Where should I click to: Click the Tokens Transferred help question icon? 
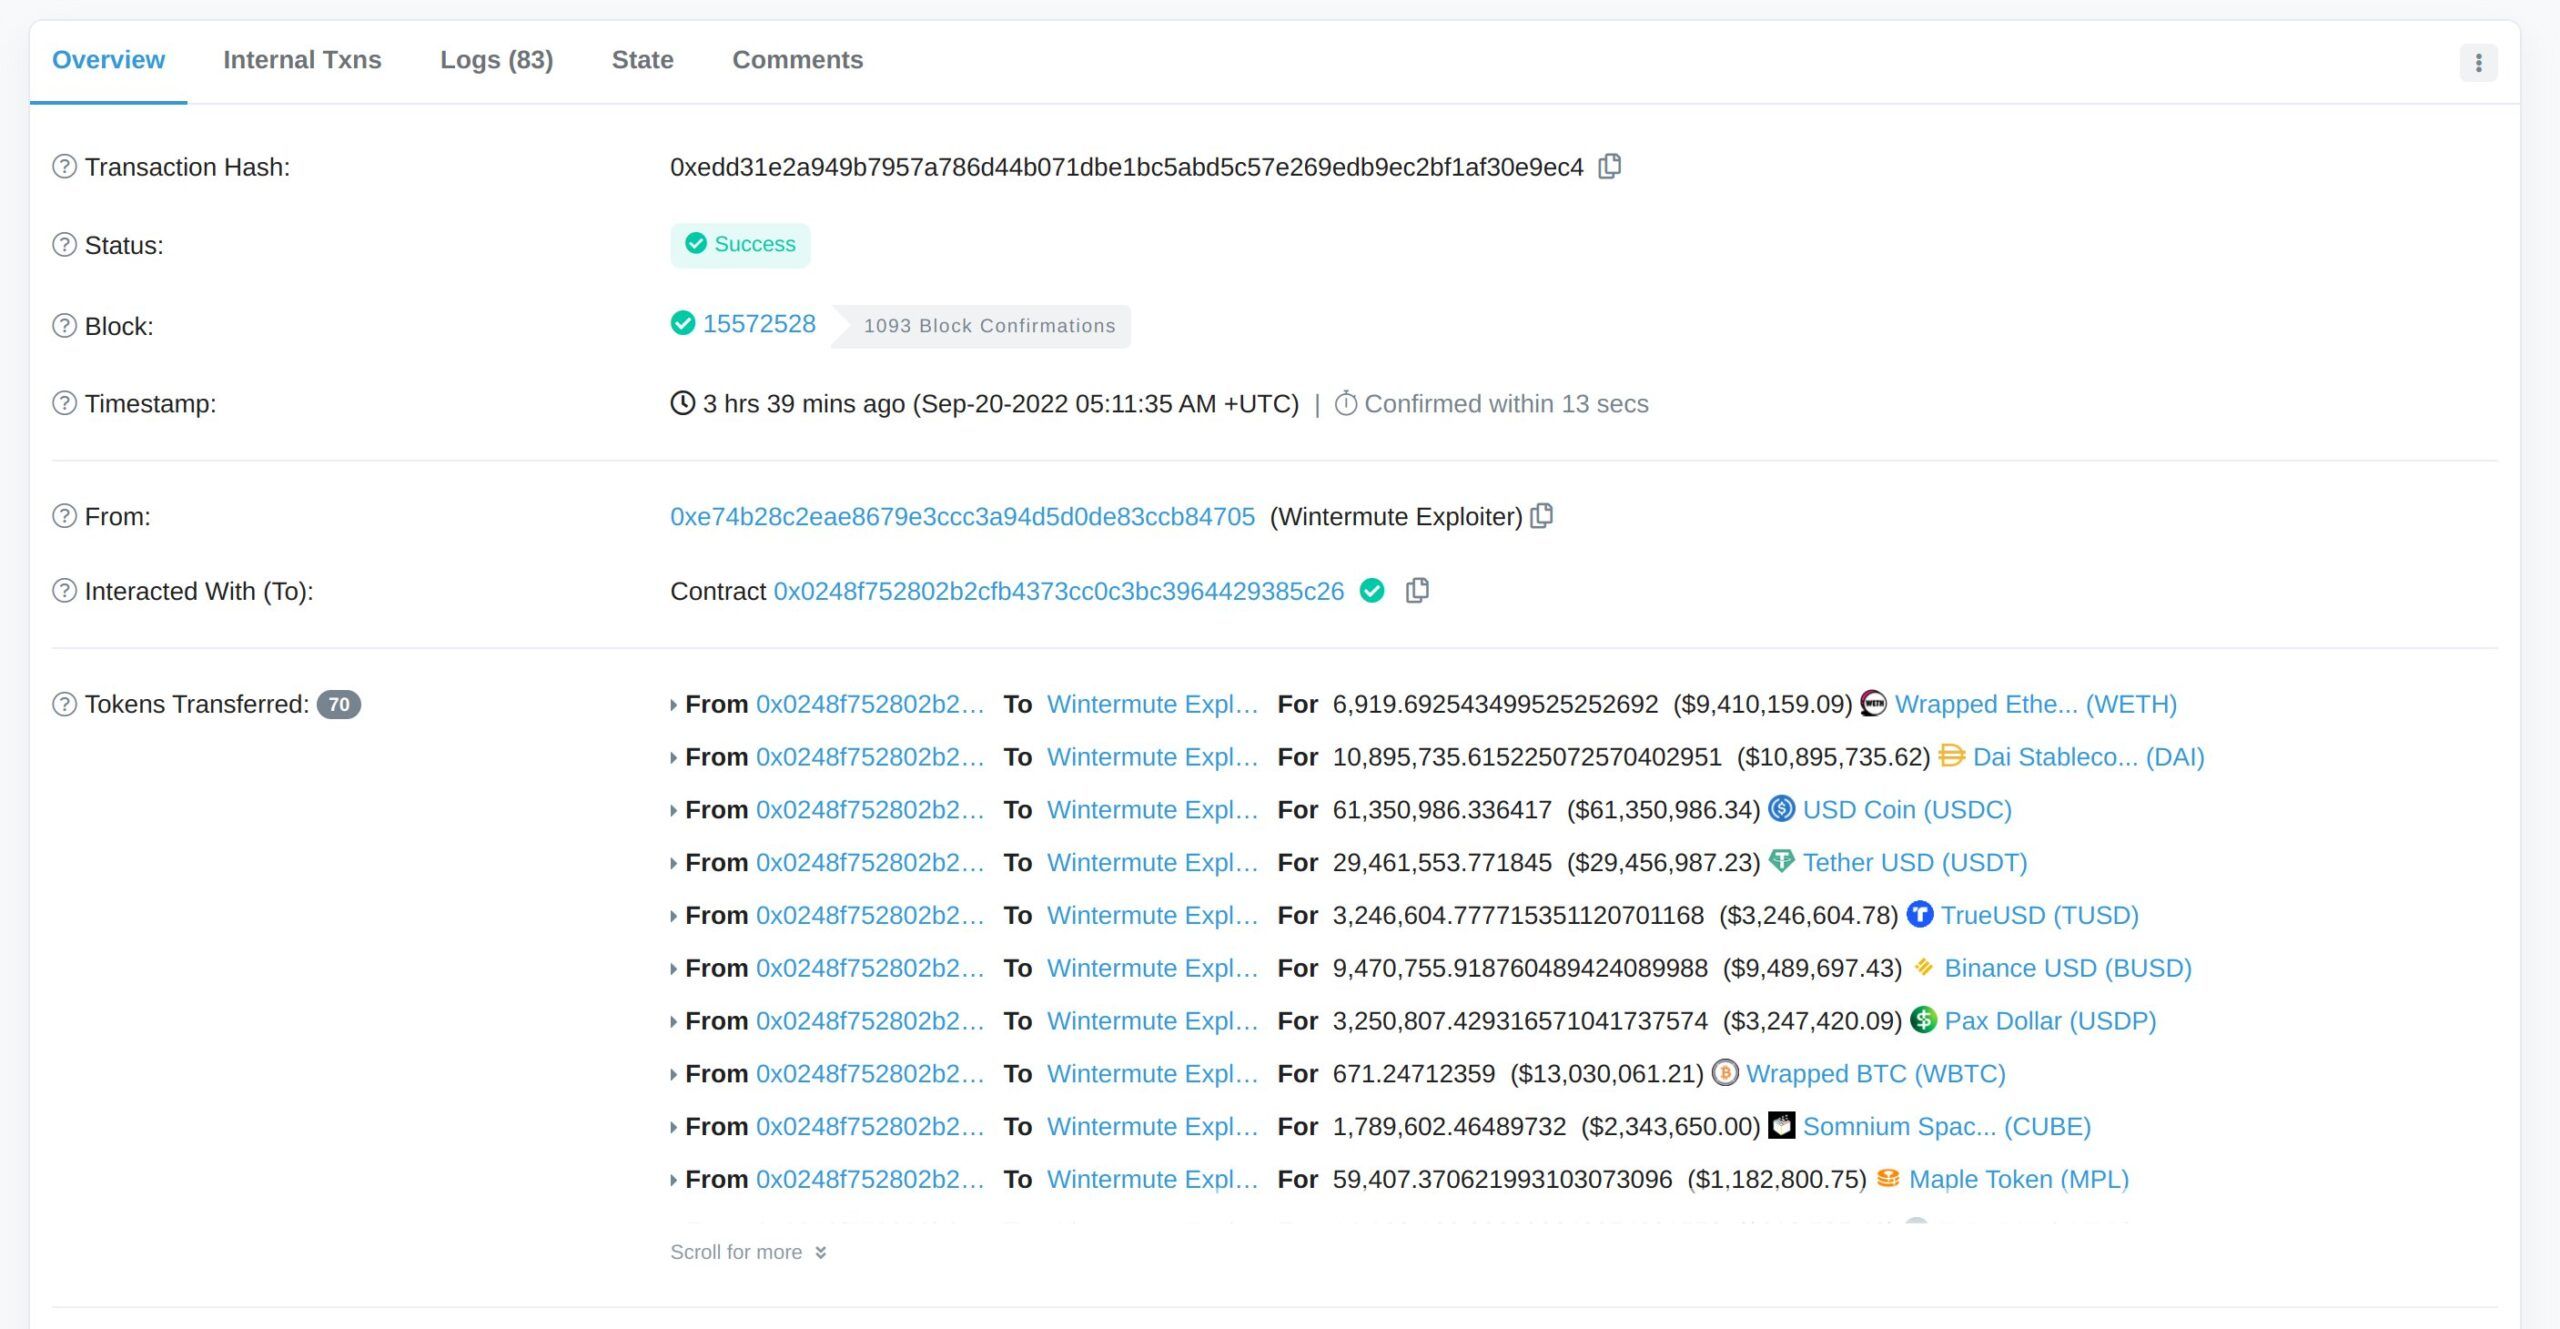[x=64, y=704]
